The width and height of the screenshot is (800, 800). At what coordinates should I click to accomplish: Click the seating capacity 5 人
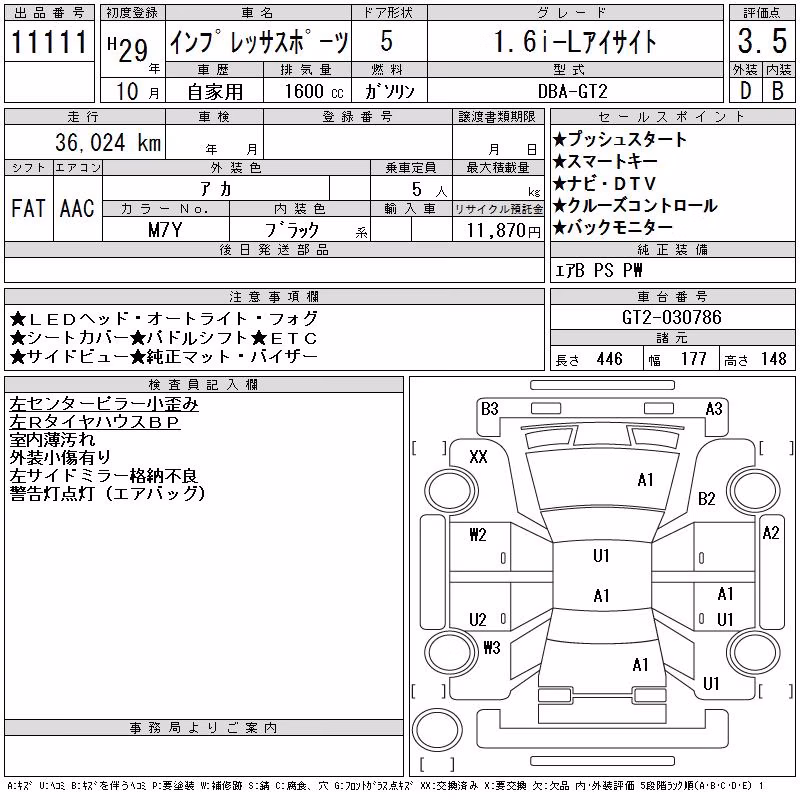(x=429, y=189)
